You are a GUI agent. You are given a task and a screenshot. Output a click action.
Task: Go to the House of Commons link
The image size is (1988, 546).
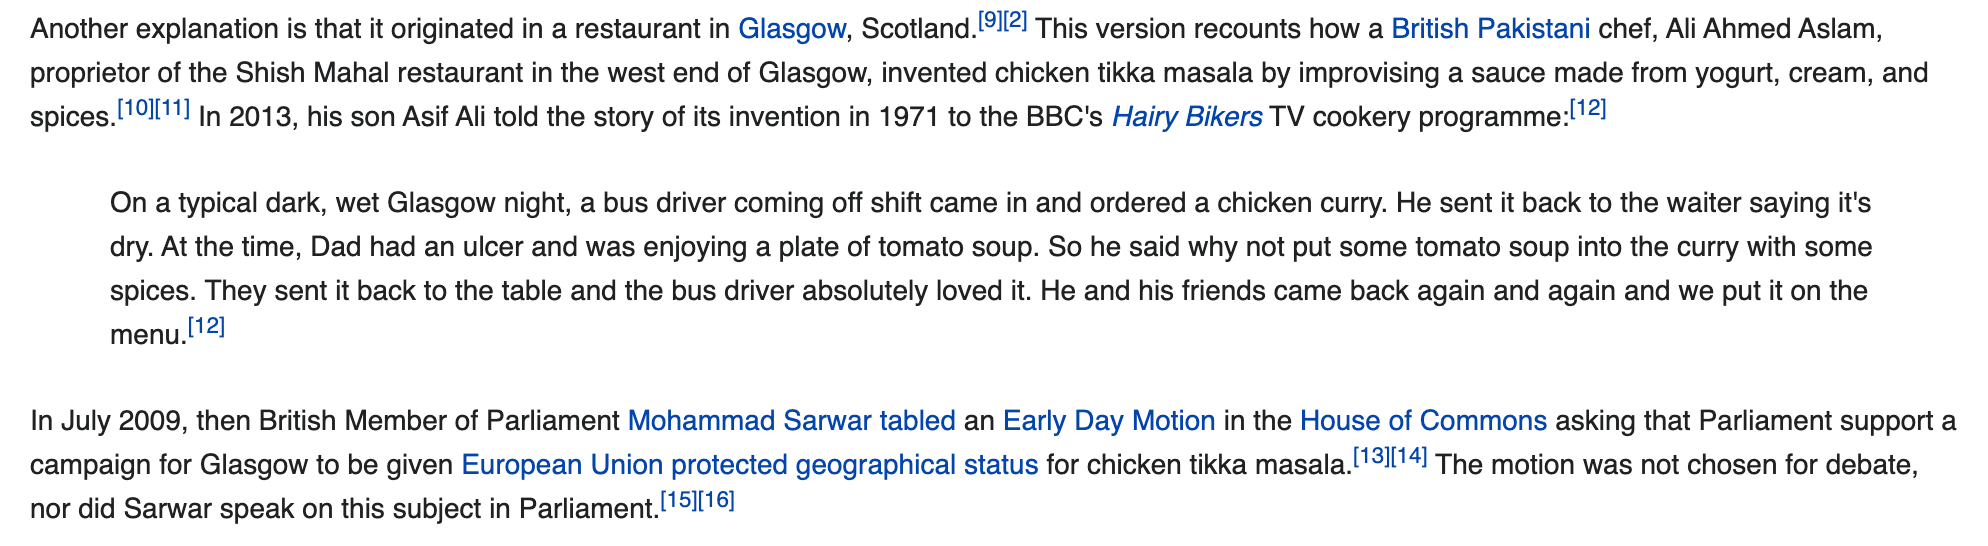1422,421
